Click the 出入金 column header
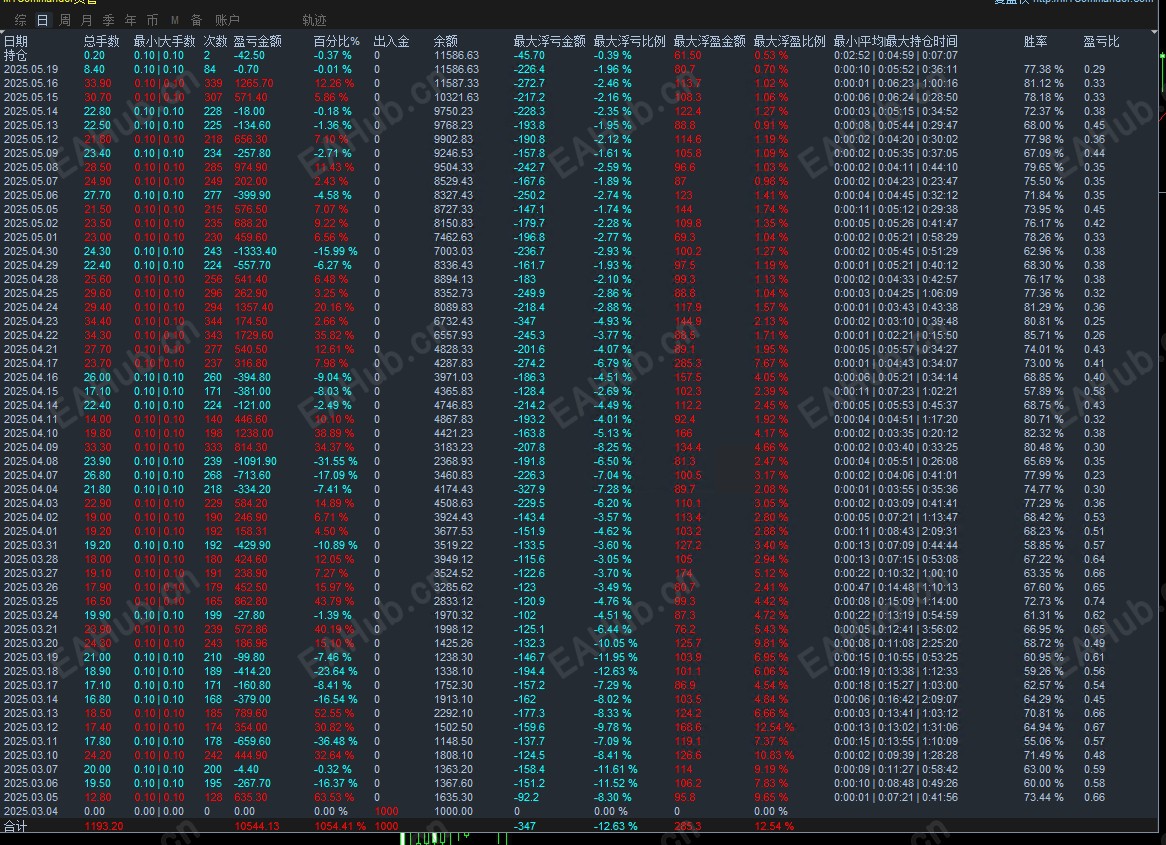This screenshot has height=845, width=1166. coord(391,41)
